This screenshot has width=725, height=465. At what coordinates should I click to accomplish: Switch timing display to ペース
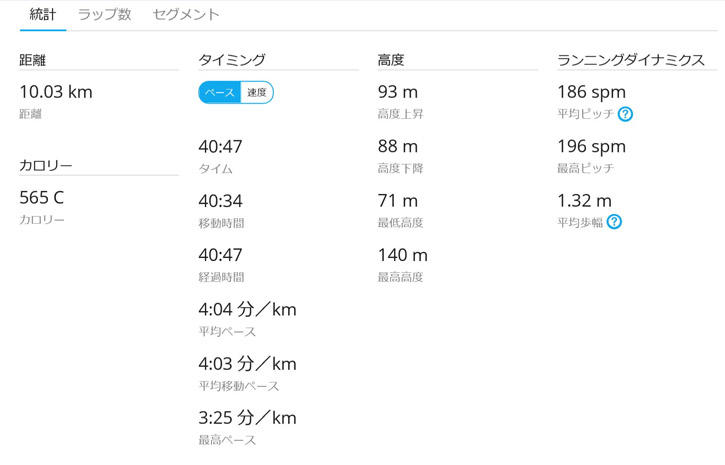[220, 93]
